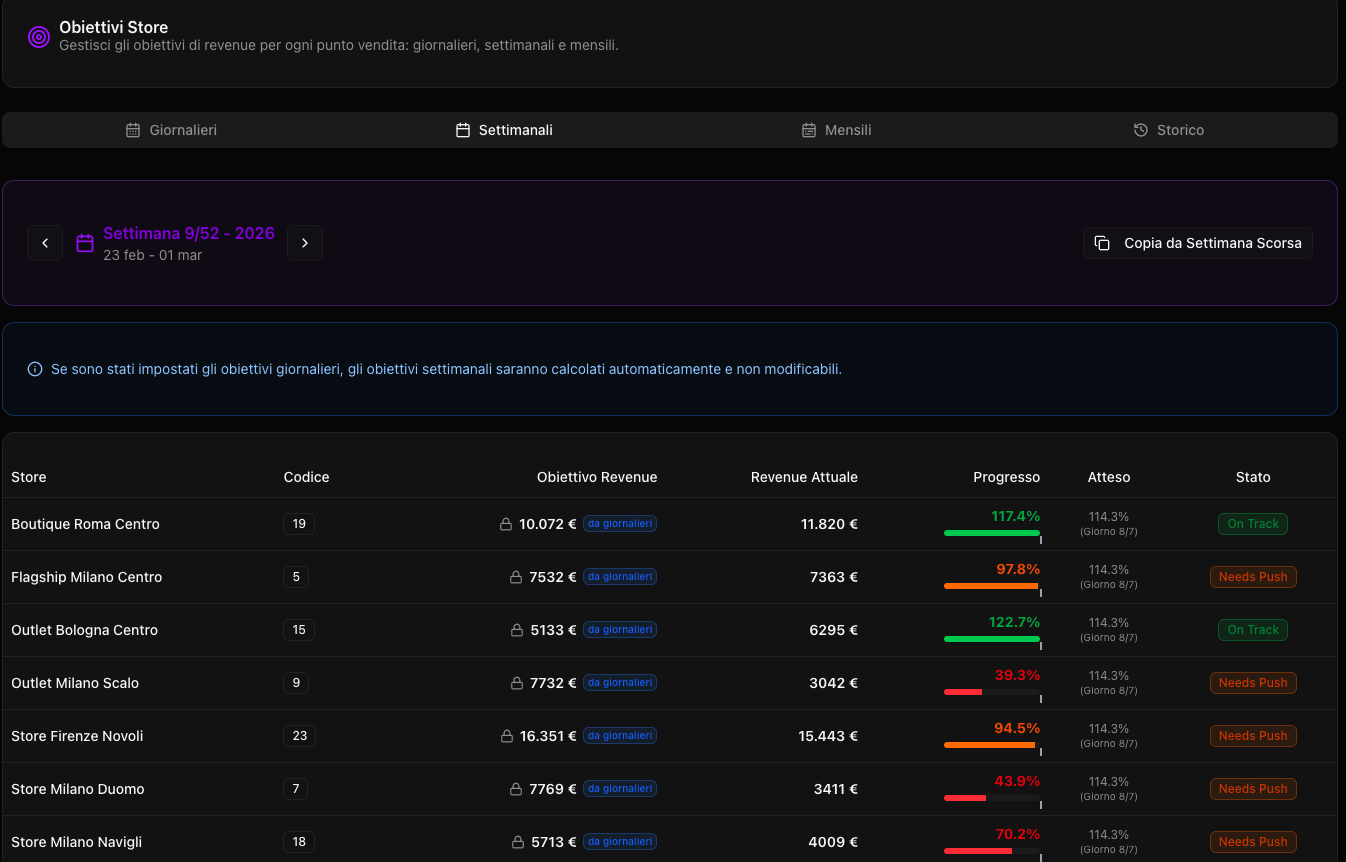Click the green progress bar for Boutique Roma Centro
The width and height of the screenshot is (1346, 862).
coord(991,533)
